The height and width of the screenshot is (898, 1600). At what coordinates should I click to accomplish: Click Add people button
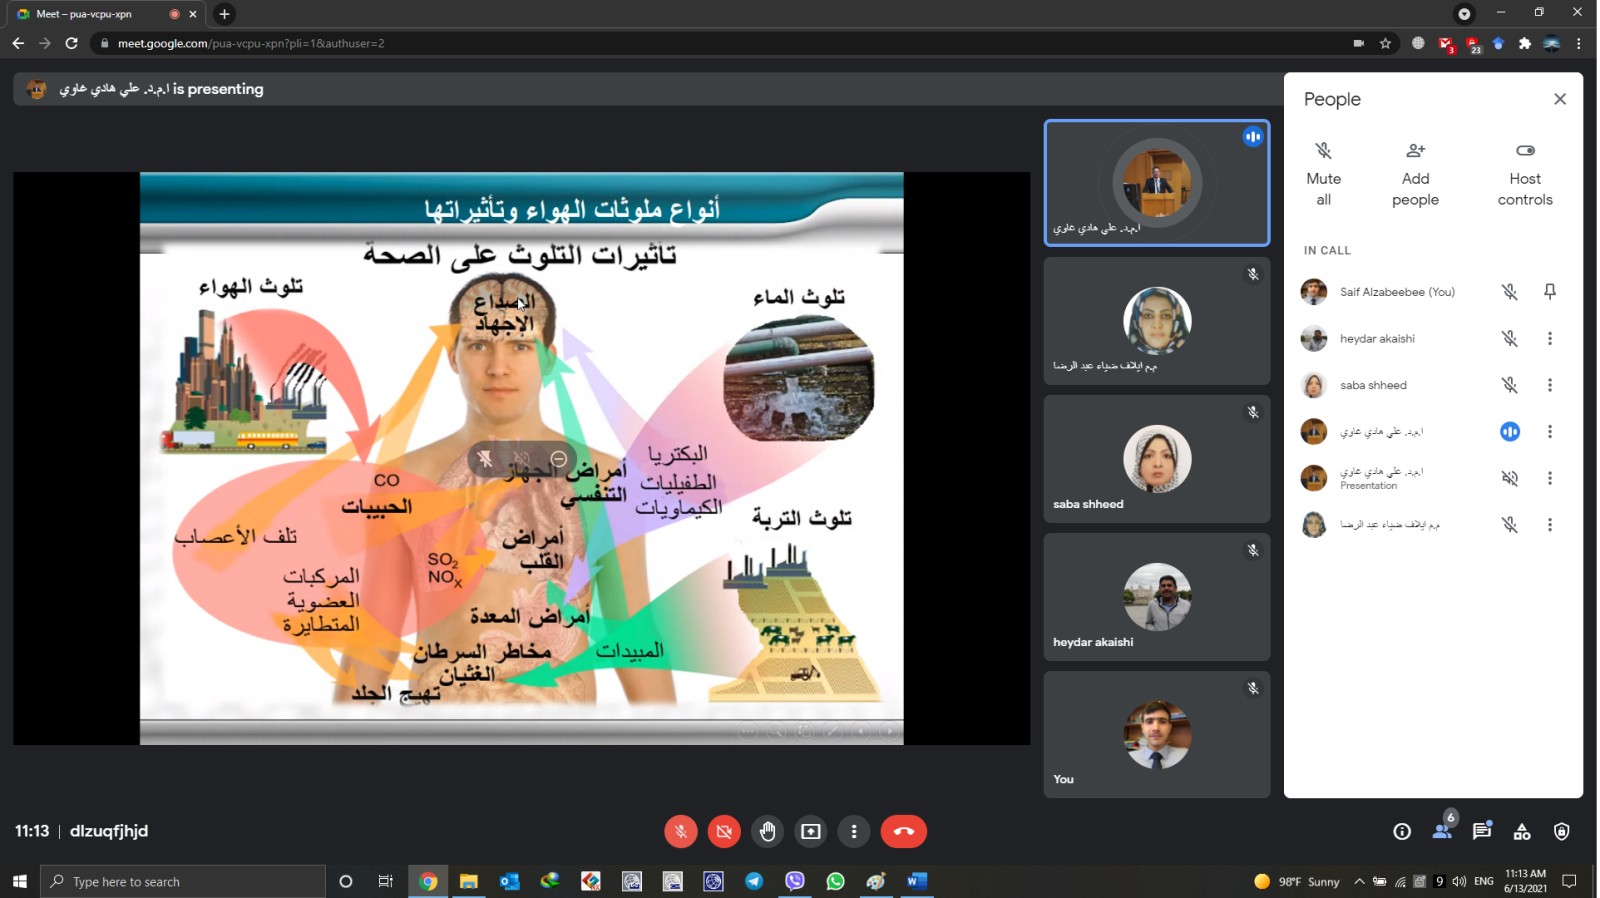(1415, 173)
